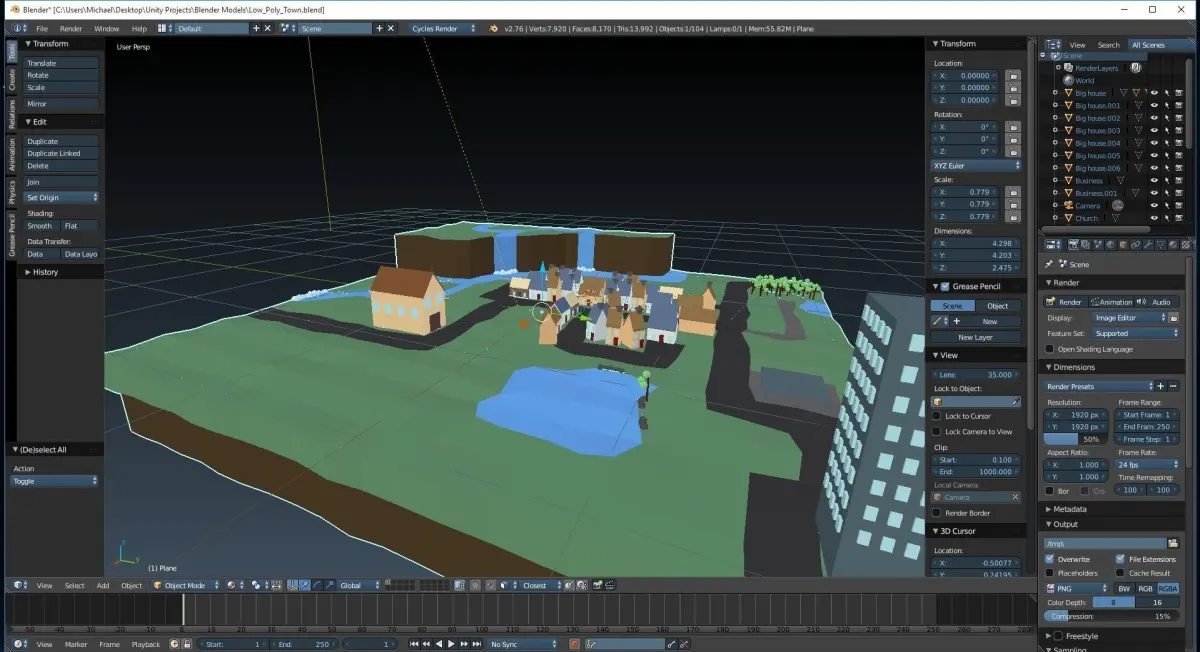Select the Camera object in outliner
This screenshot has height=652, width=1200.
(x=1087, y=205)
